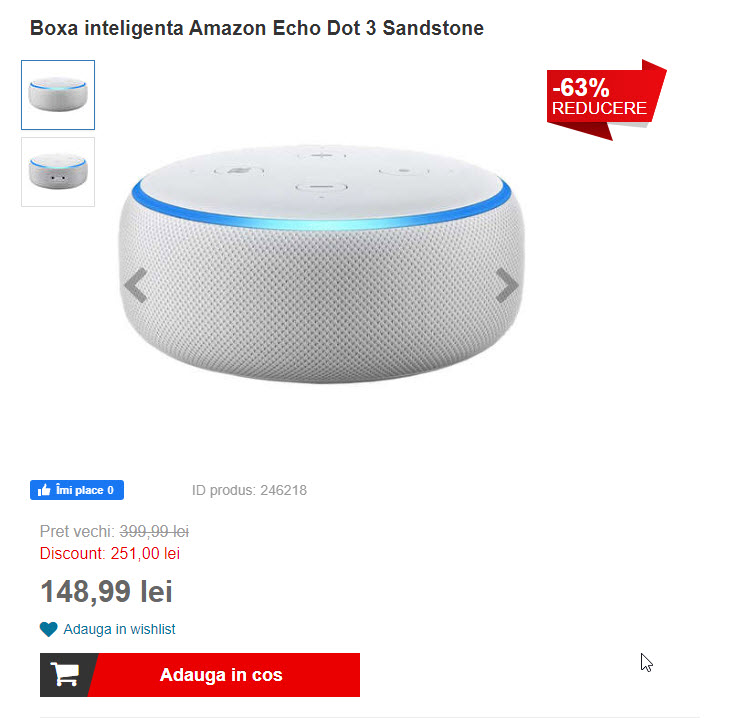
Task: Click the red Discount 251,00 lei text
Action: tap(110, 553)
